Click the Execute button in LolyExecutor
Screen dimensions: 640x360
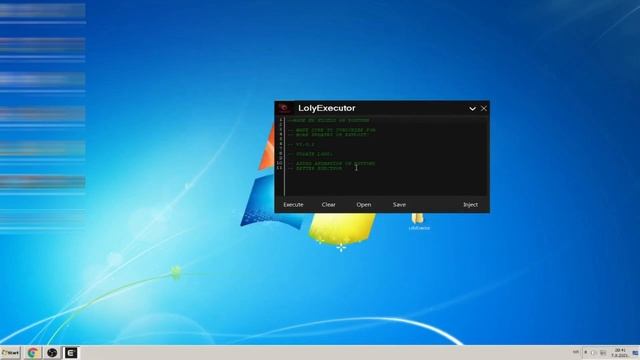click(293, 204)
